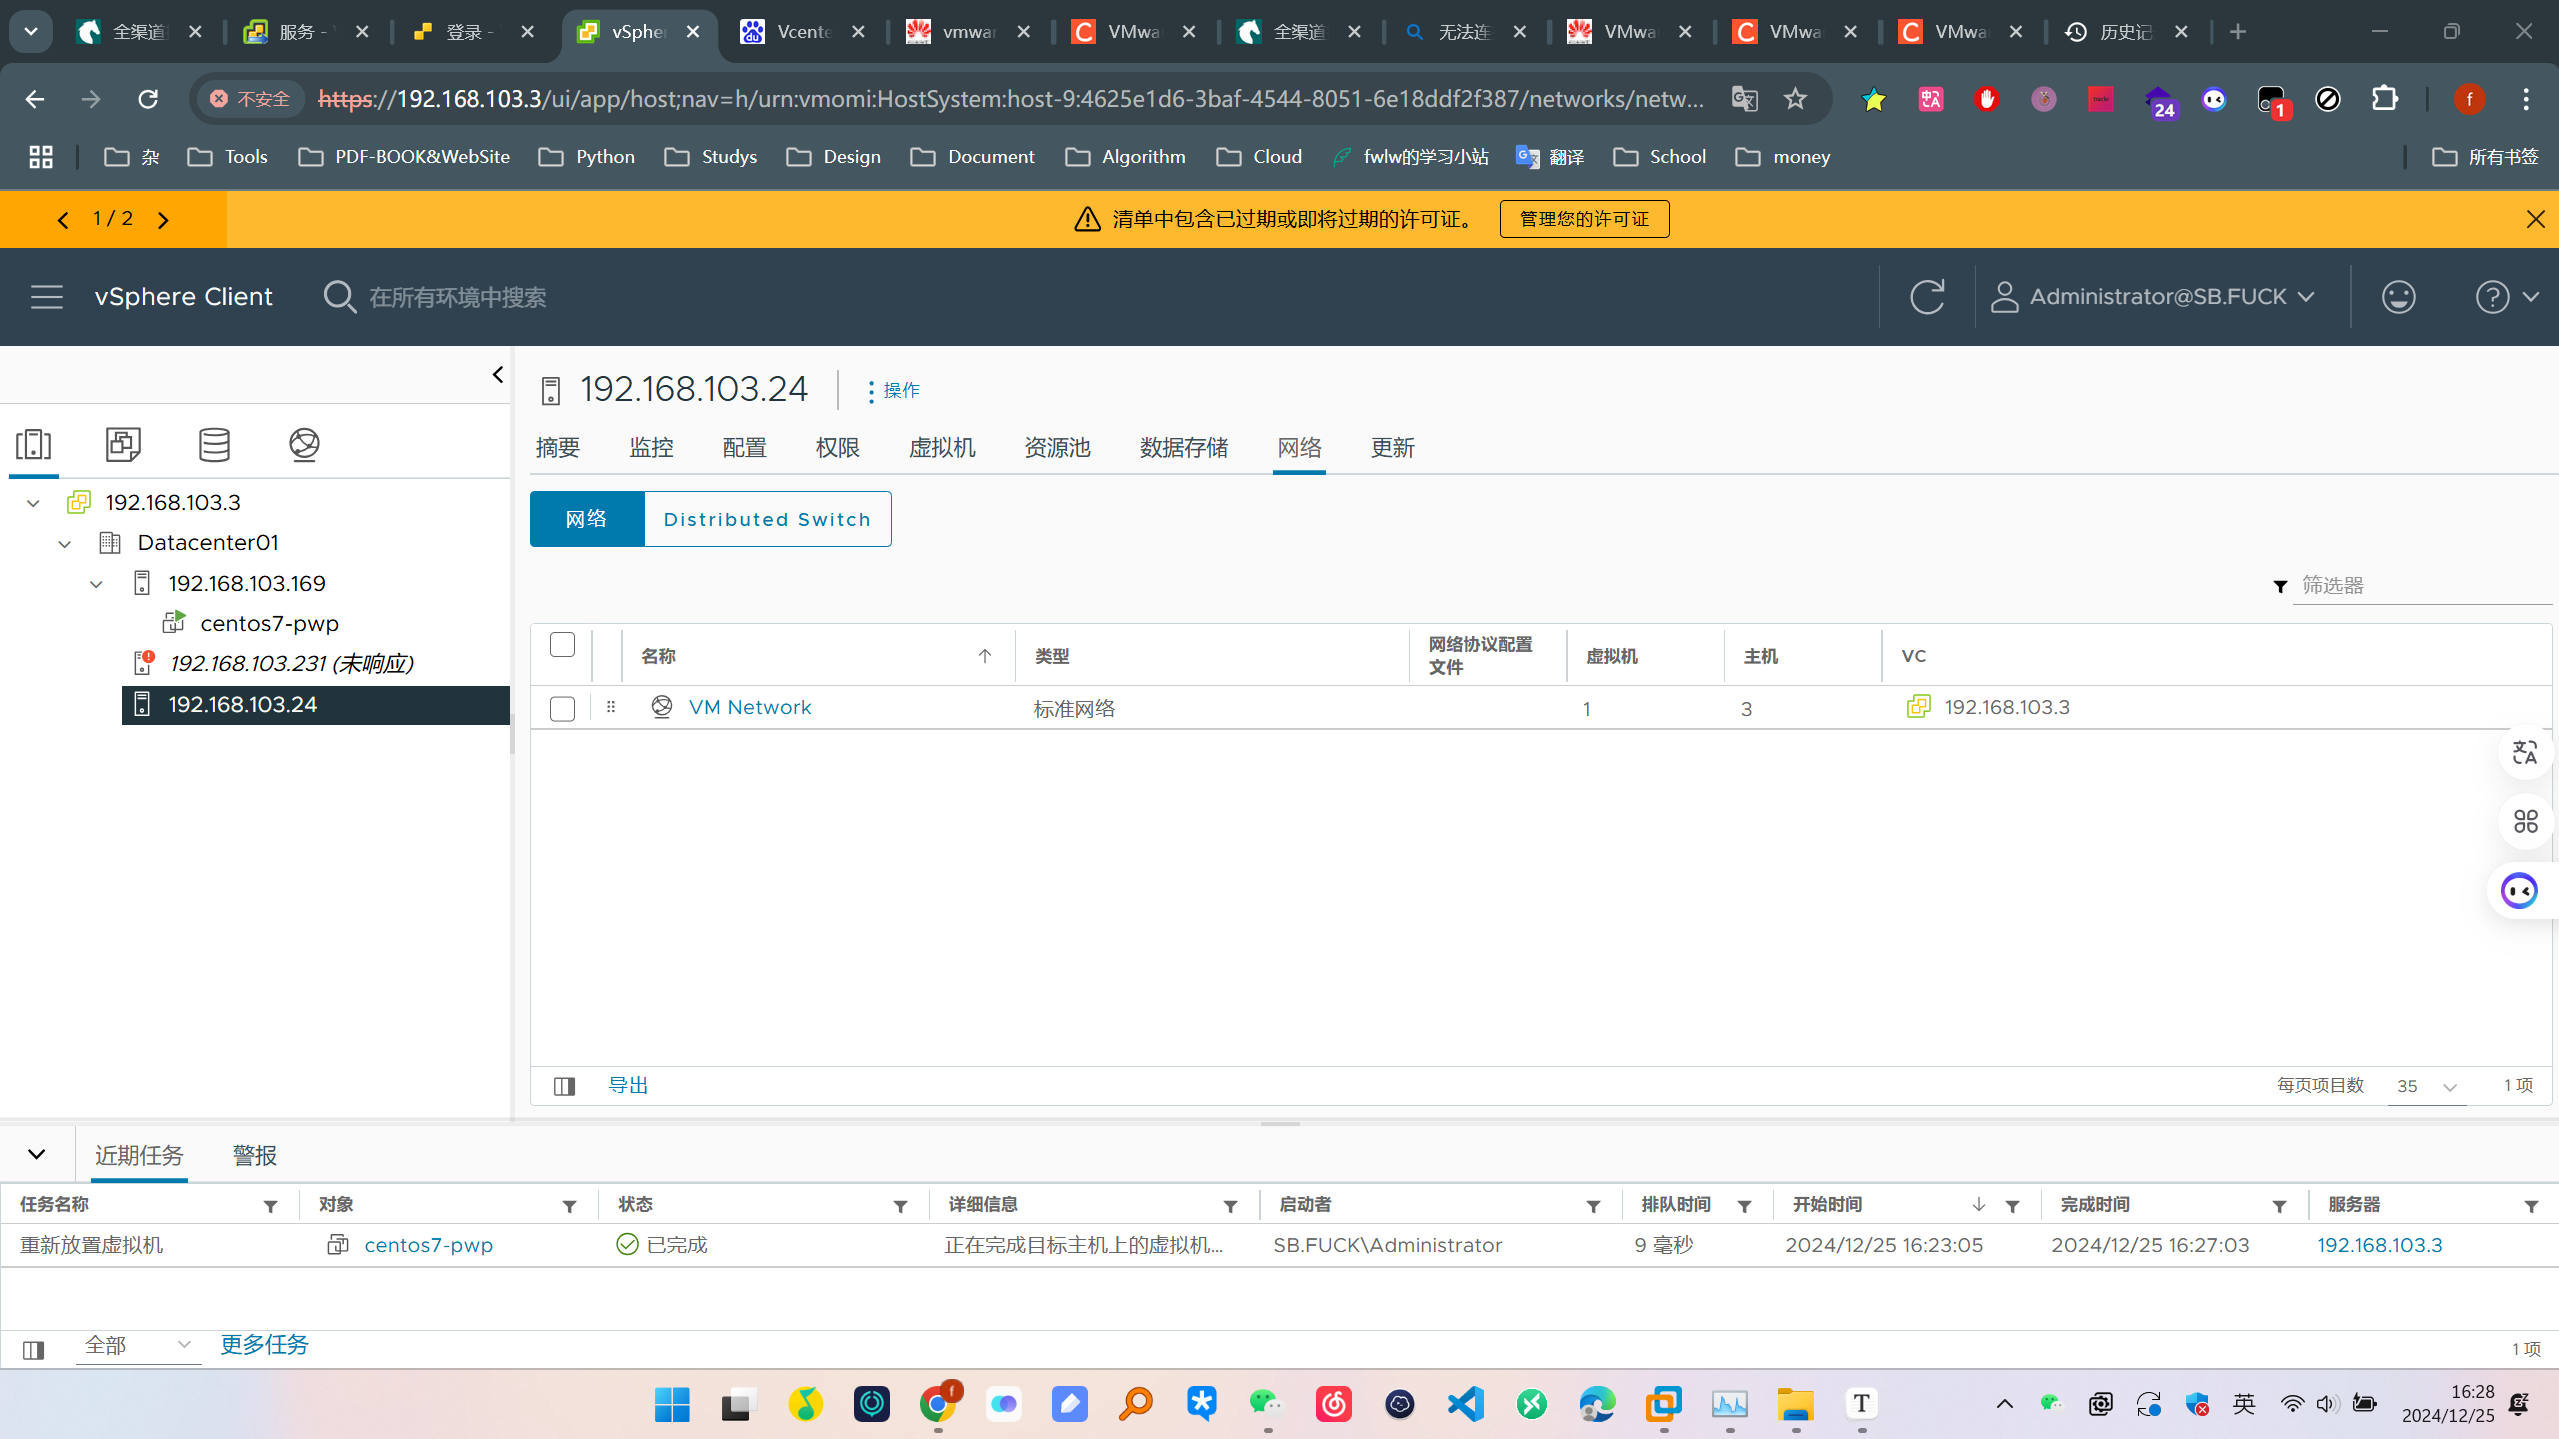Filter the 任务名称 column

[270, 1207]
